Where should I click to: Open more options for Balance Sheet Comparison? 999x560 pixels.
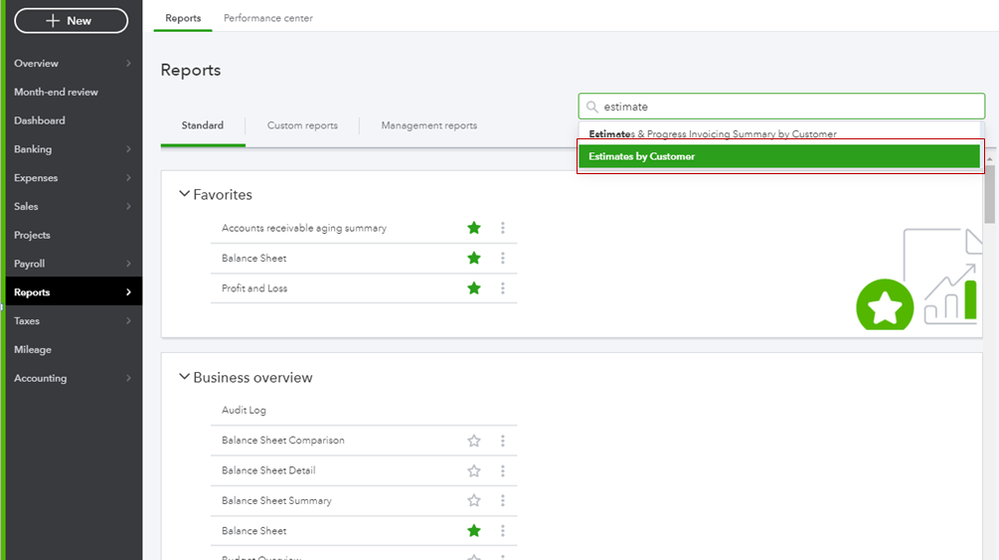click(503, 440)
